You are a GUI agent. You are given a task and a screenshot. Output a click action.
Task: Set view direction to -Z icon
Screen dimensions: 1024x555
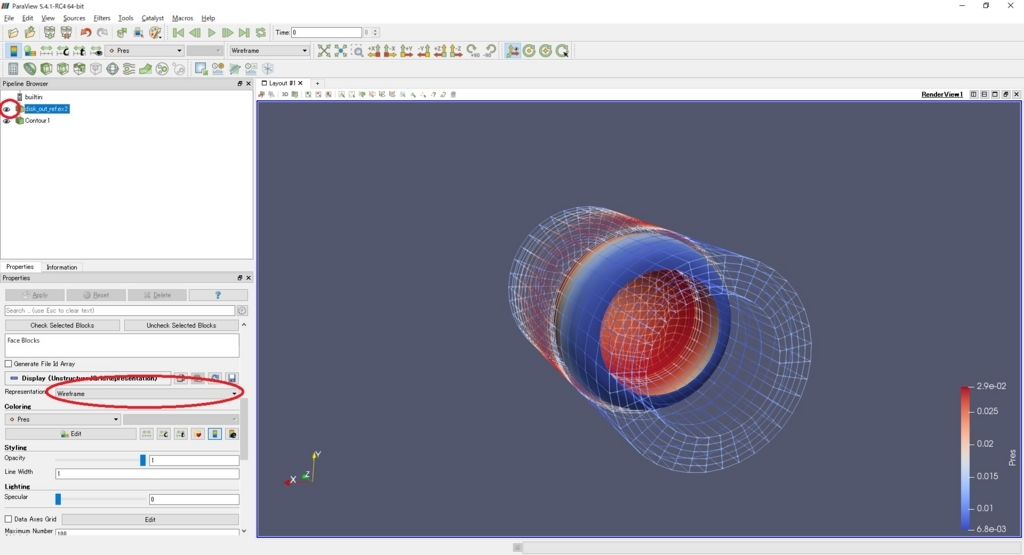point(456,51)
